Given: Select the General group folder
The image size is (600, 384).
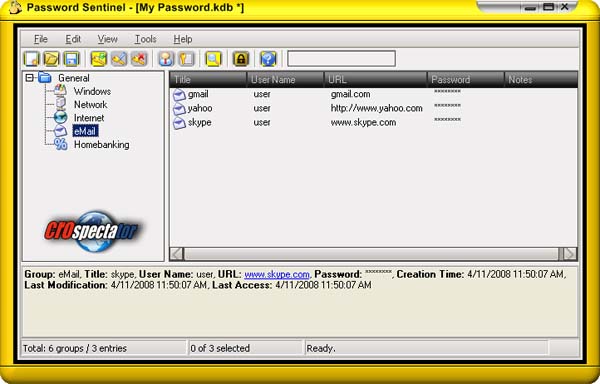Looking at the screenshot, I should 74,78.
